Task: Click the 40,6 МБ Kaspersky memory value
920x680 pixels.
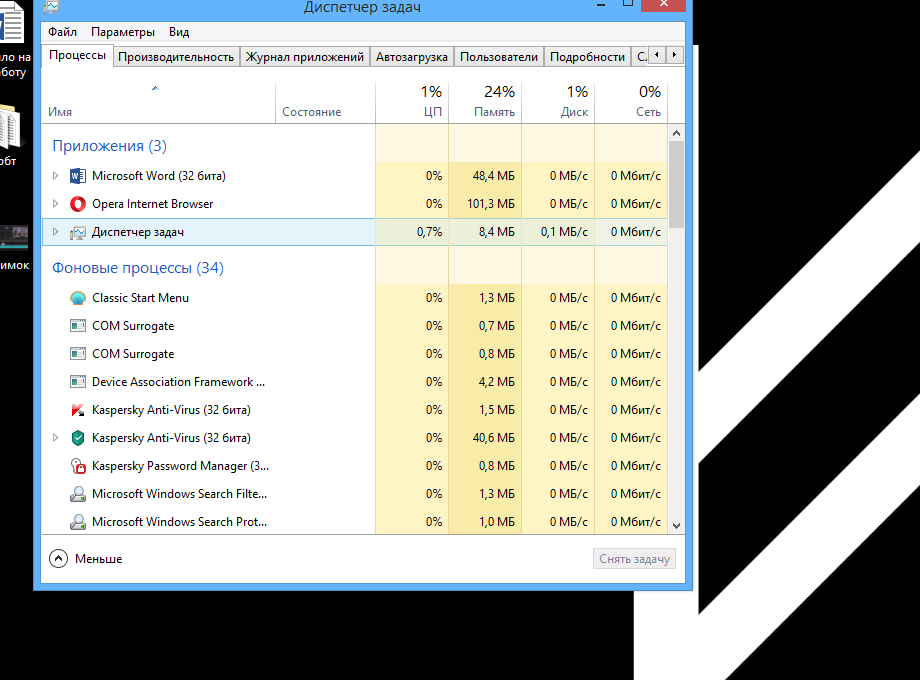Action: (x=493, y=438)
